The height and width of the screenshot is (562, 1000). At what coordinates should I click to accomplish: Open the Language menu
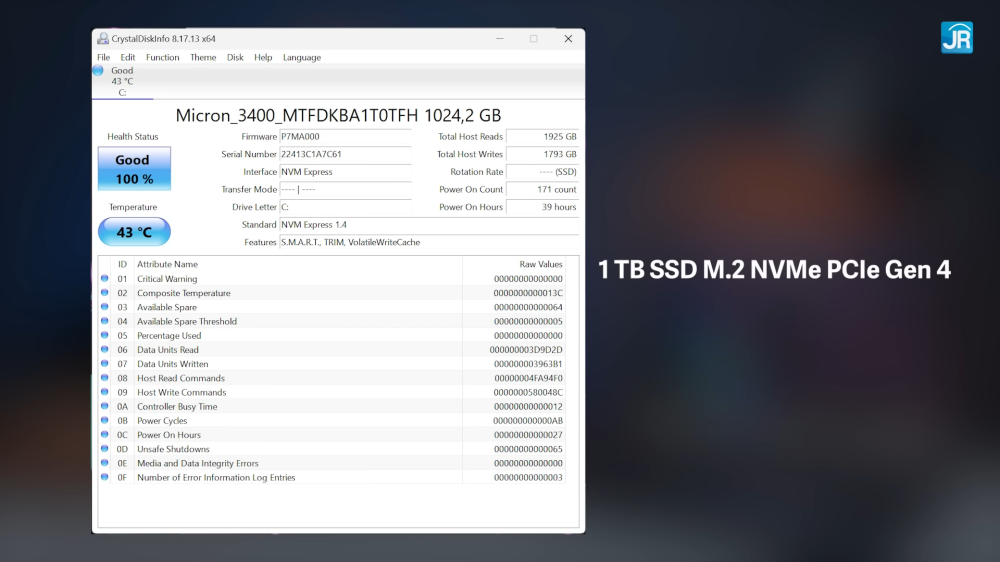[302, 58]
